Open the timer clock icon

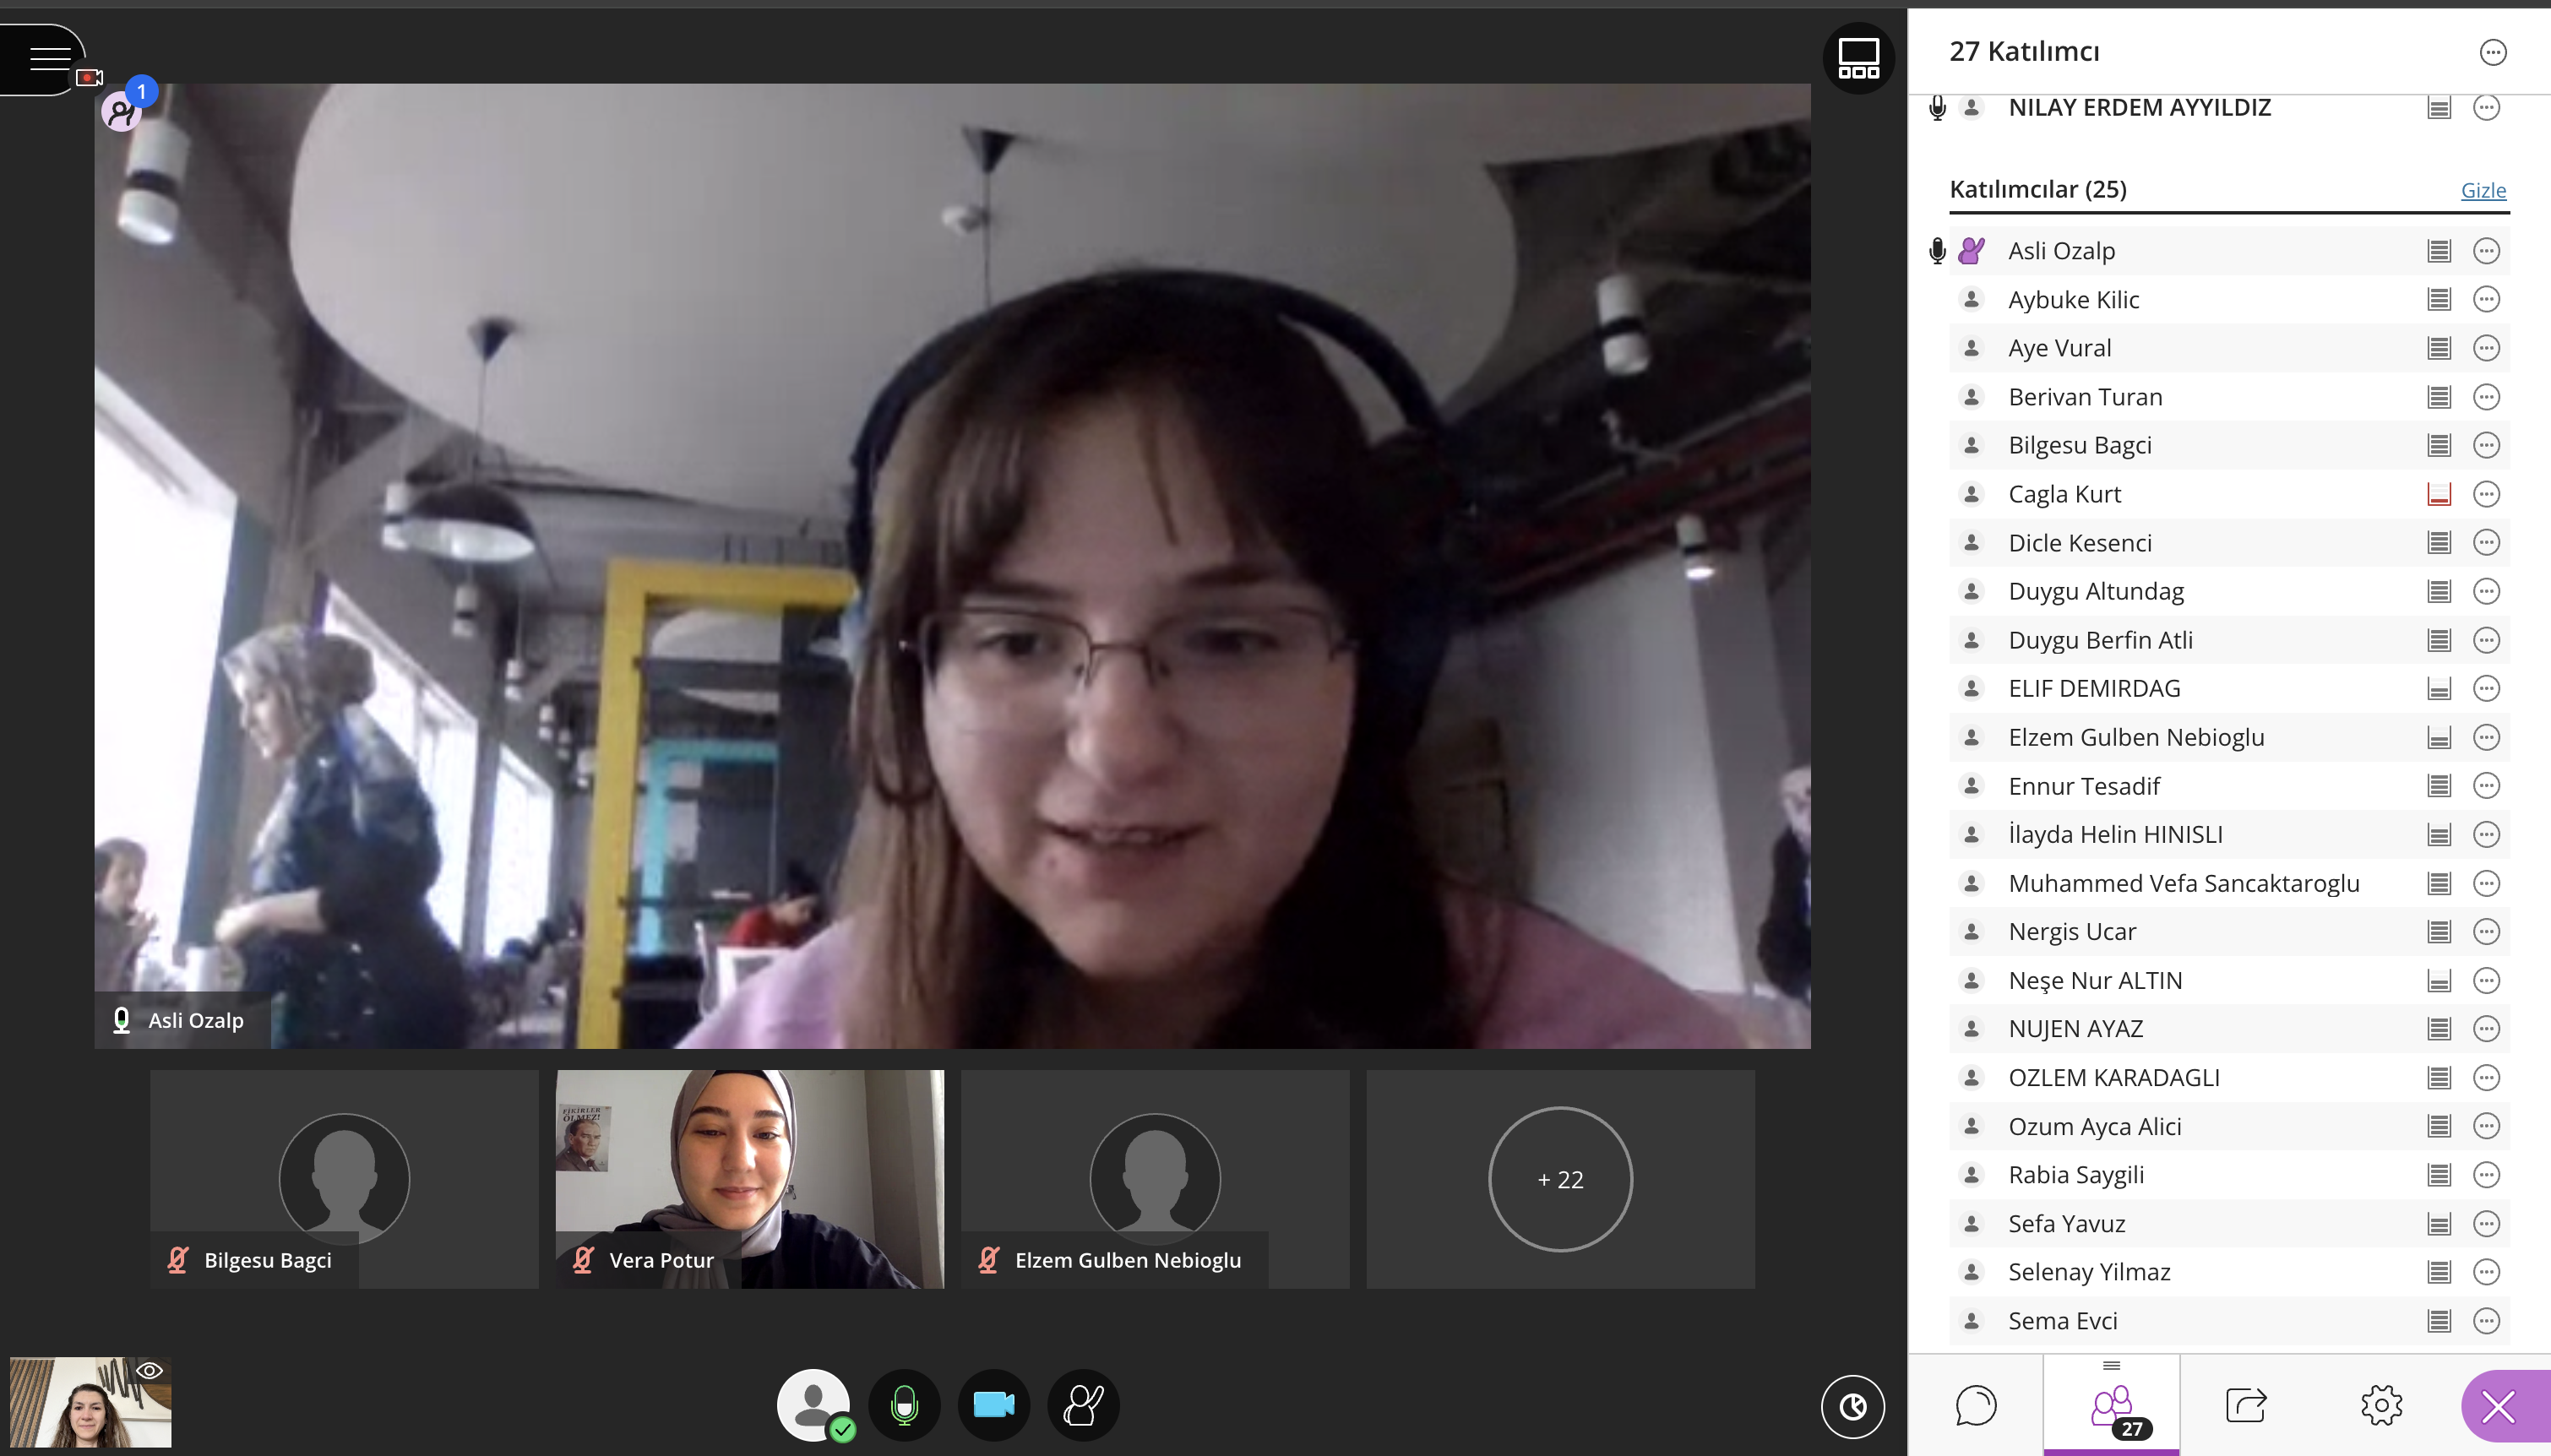pyautogui.click(x=1852, y=1407)
